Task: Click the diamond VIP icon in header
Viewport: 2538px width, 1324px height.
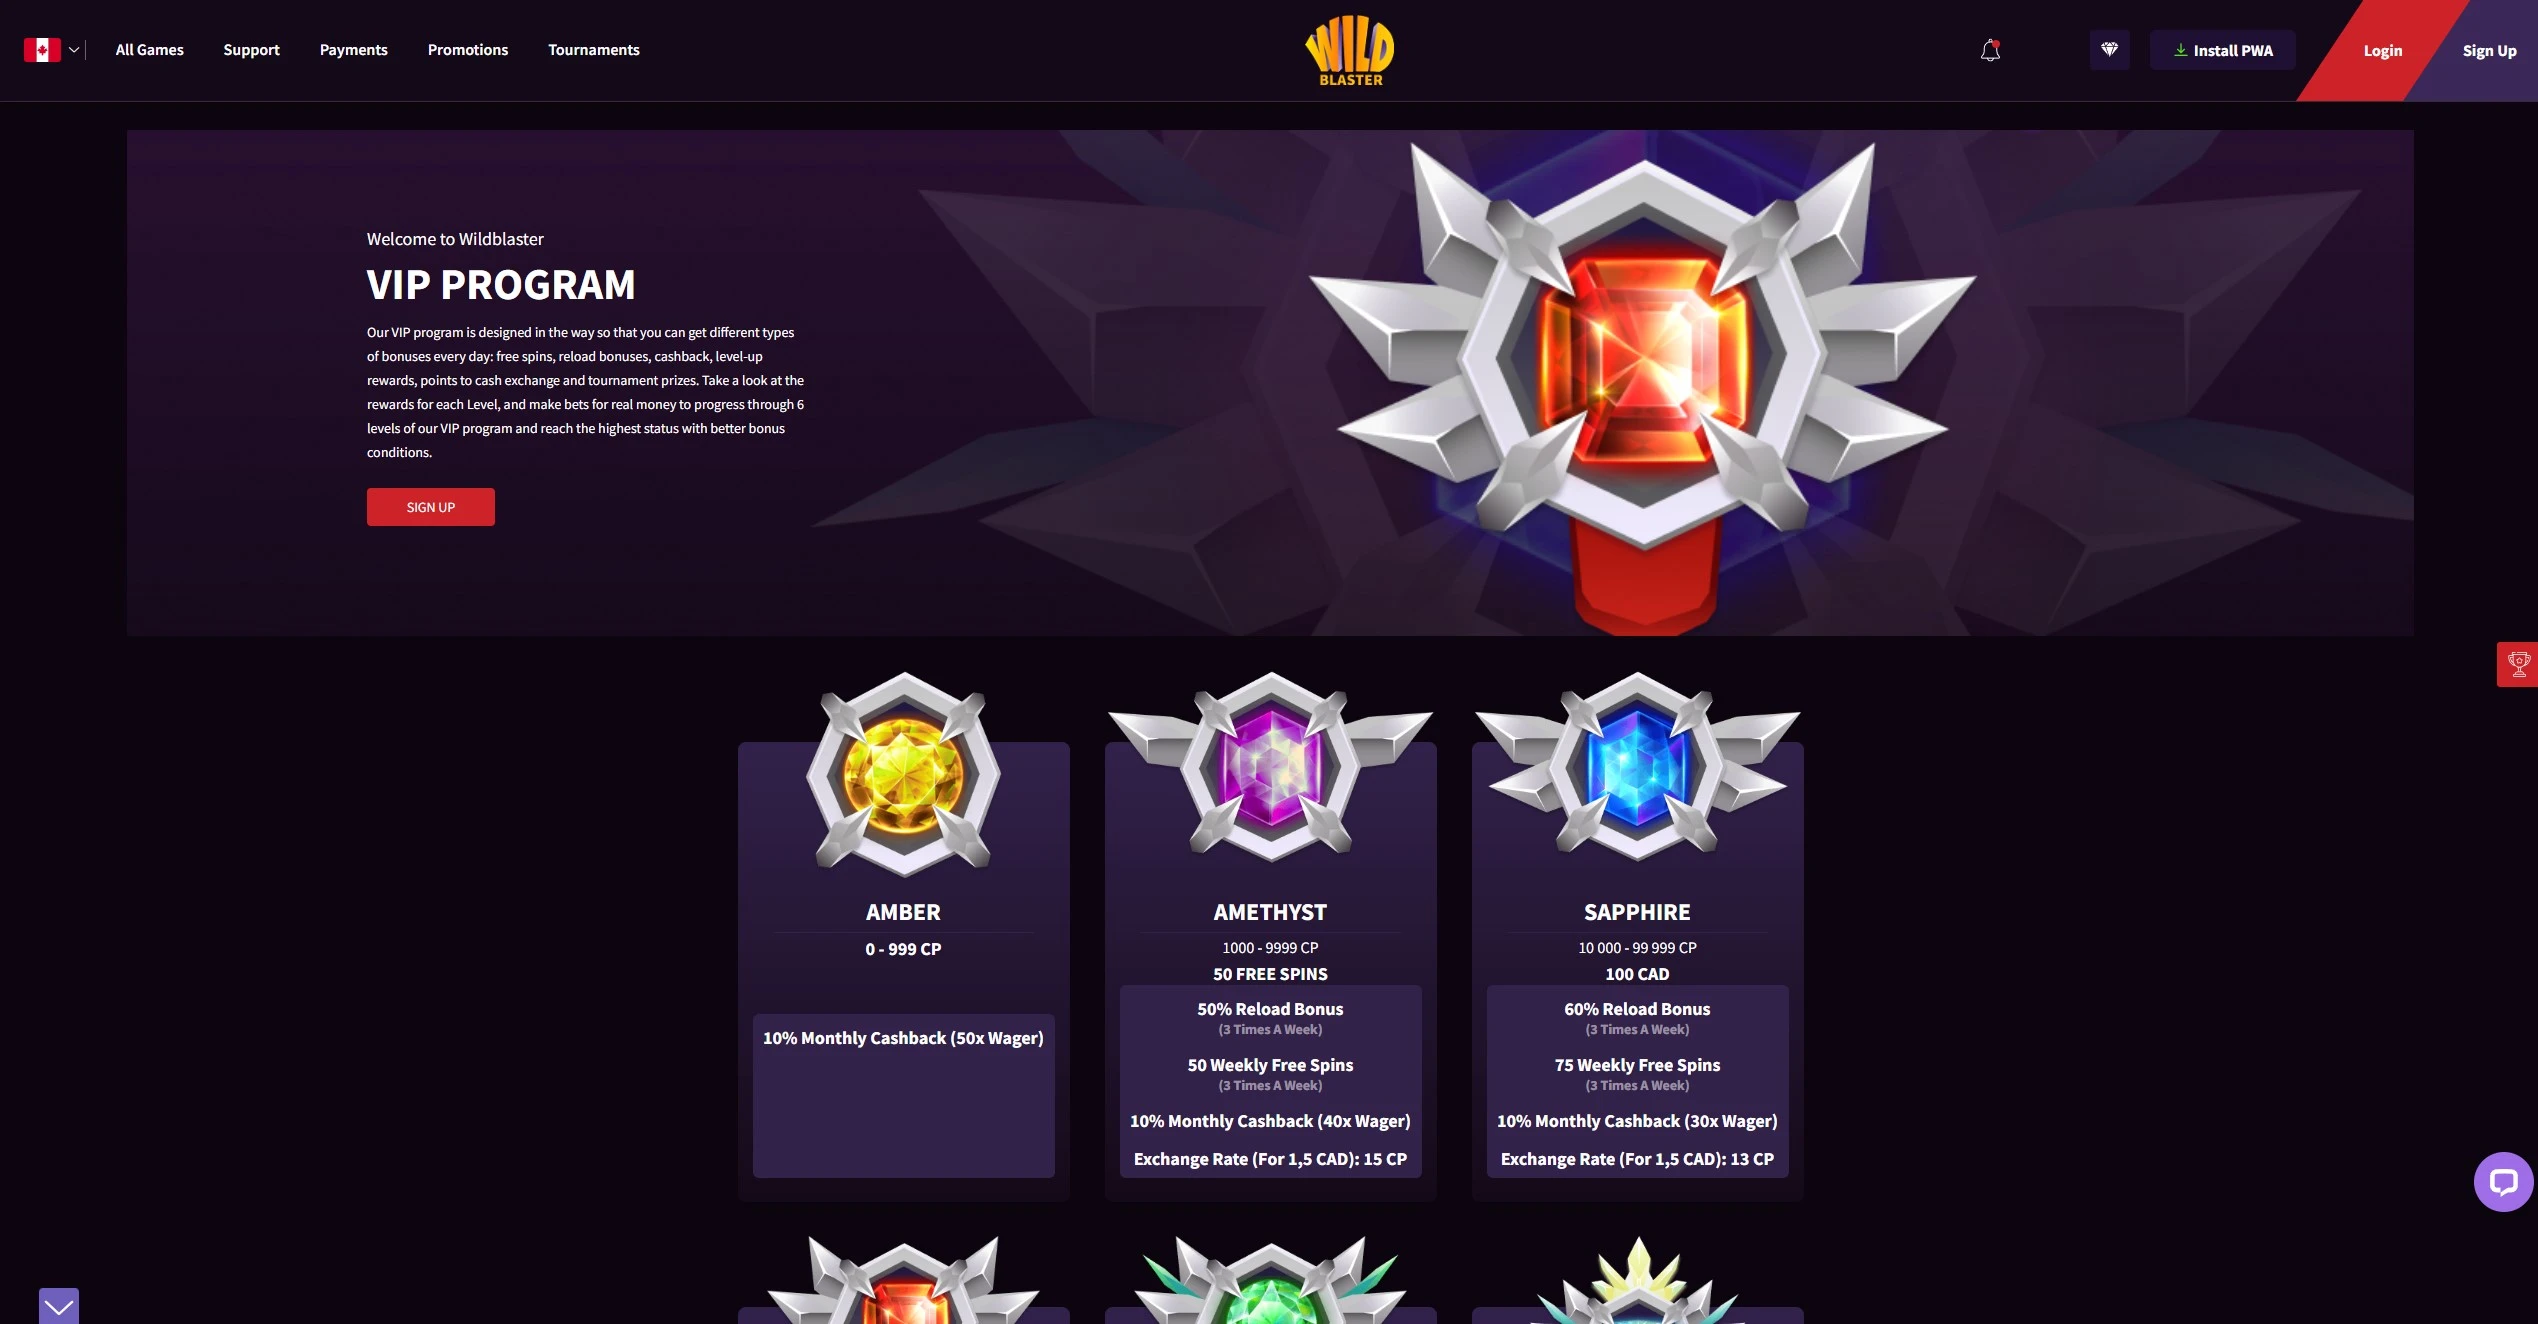Action: point(2109,50)
